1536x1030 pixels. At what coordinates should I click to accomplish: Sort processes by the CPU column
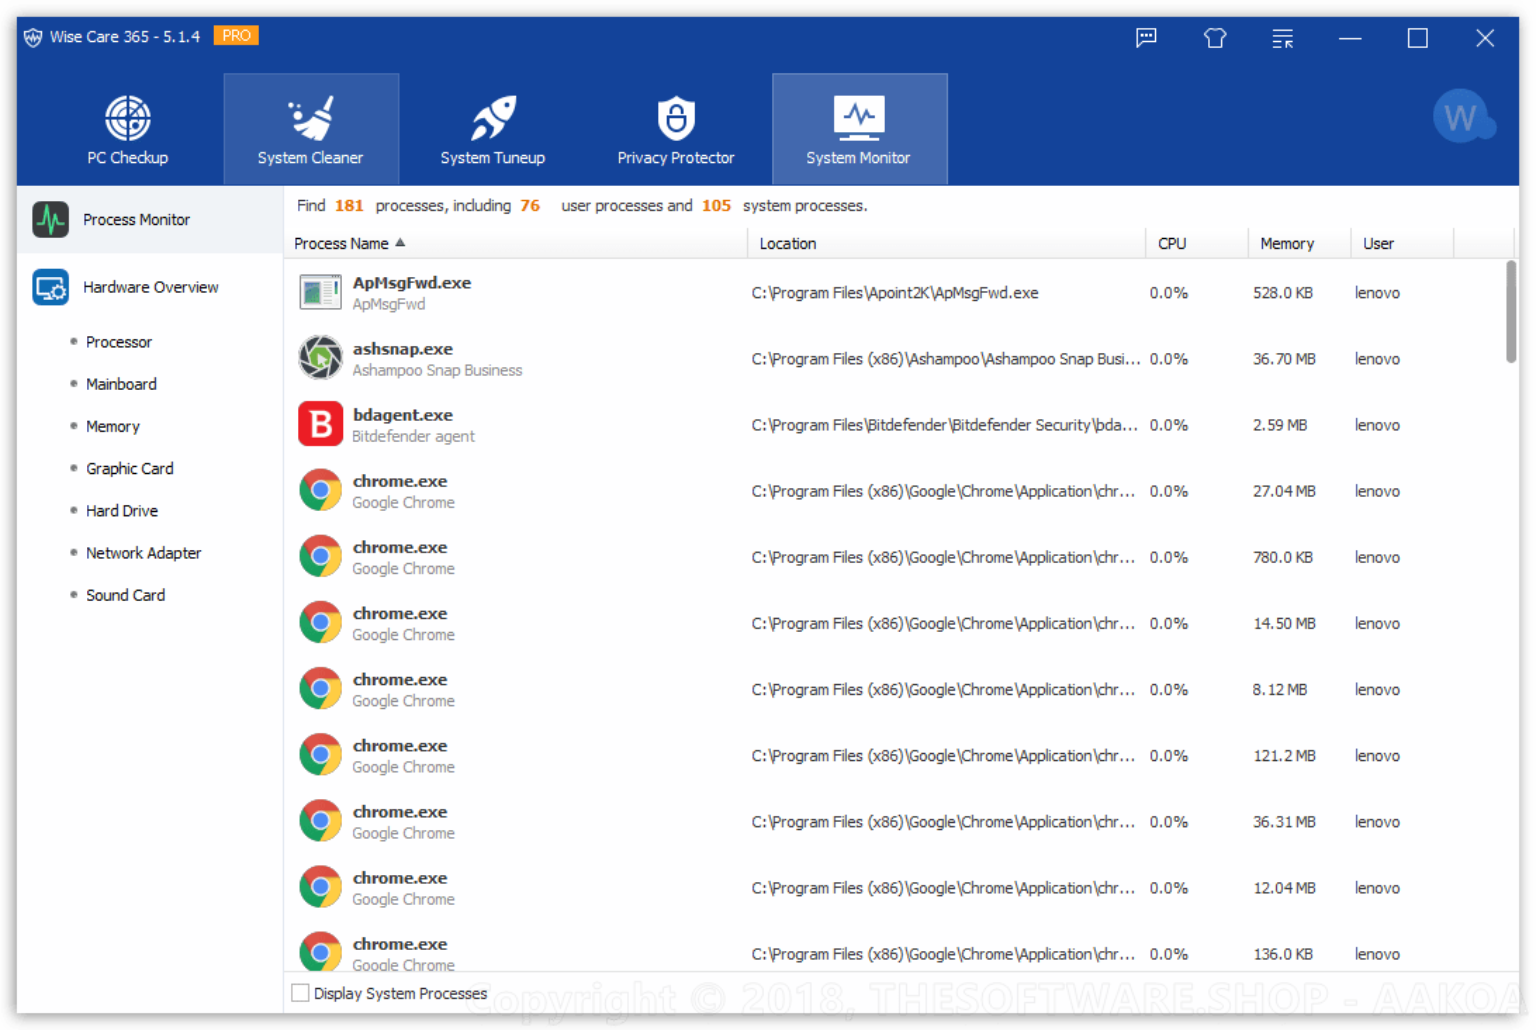1197,243
